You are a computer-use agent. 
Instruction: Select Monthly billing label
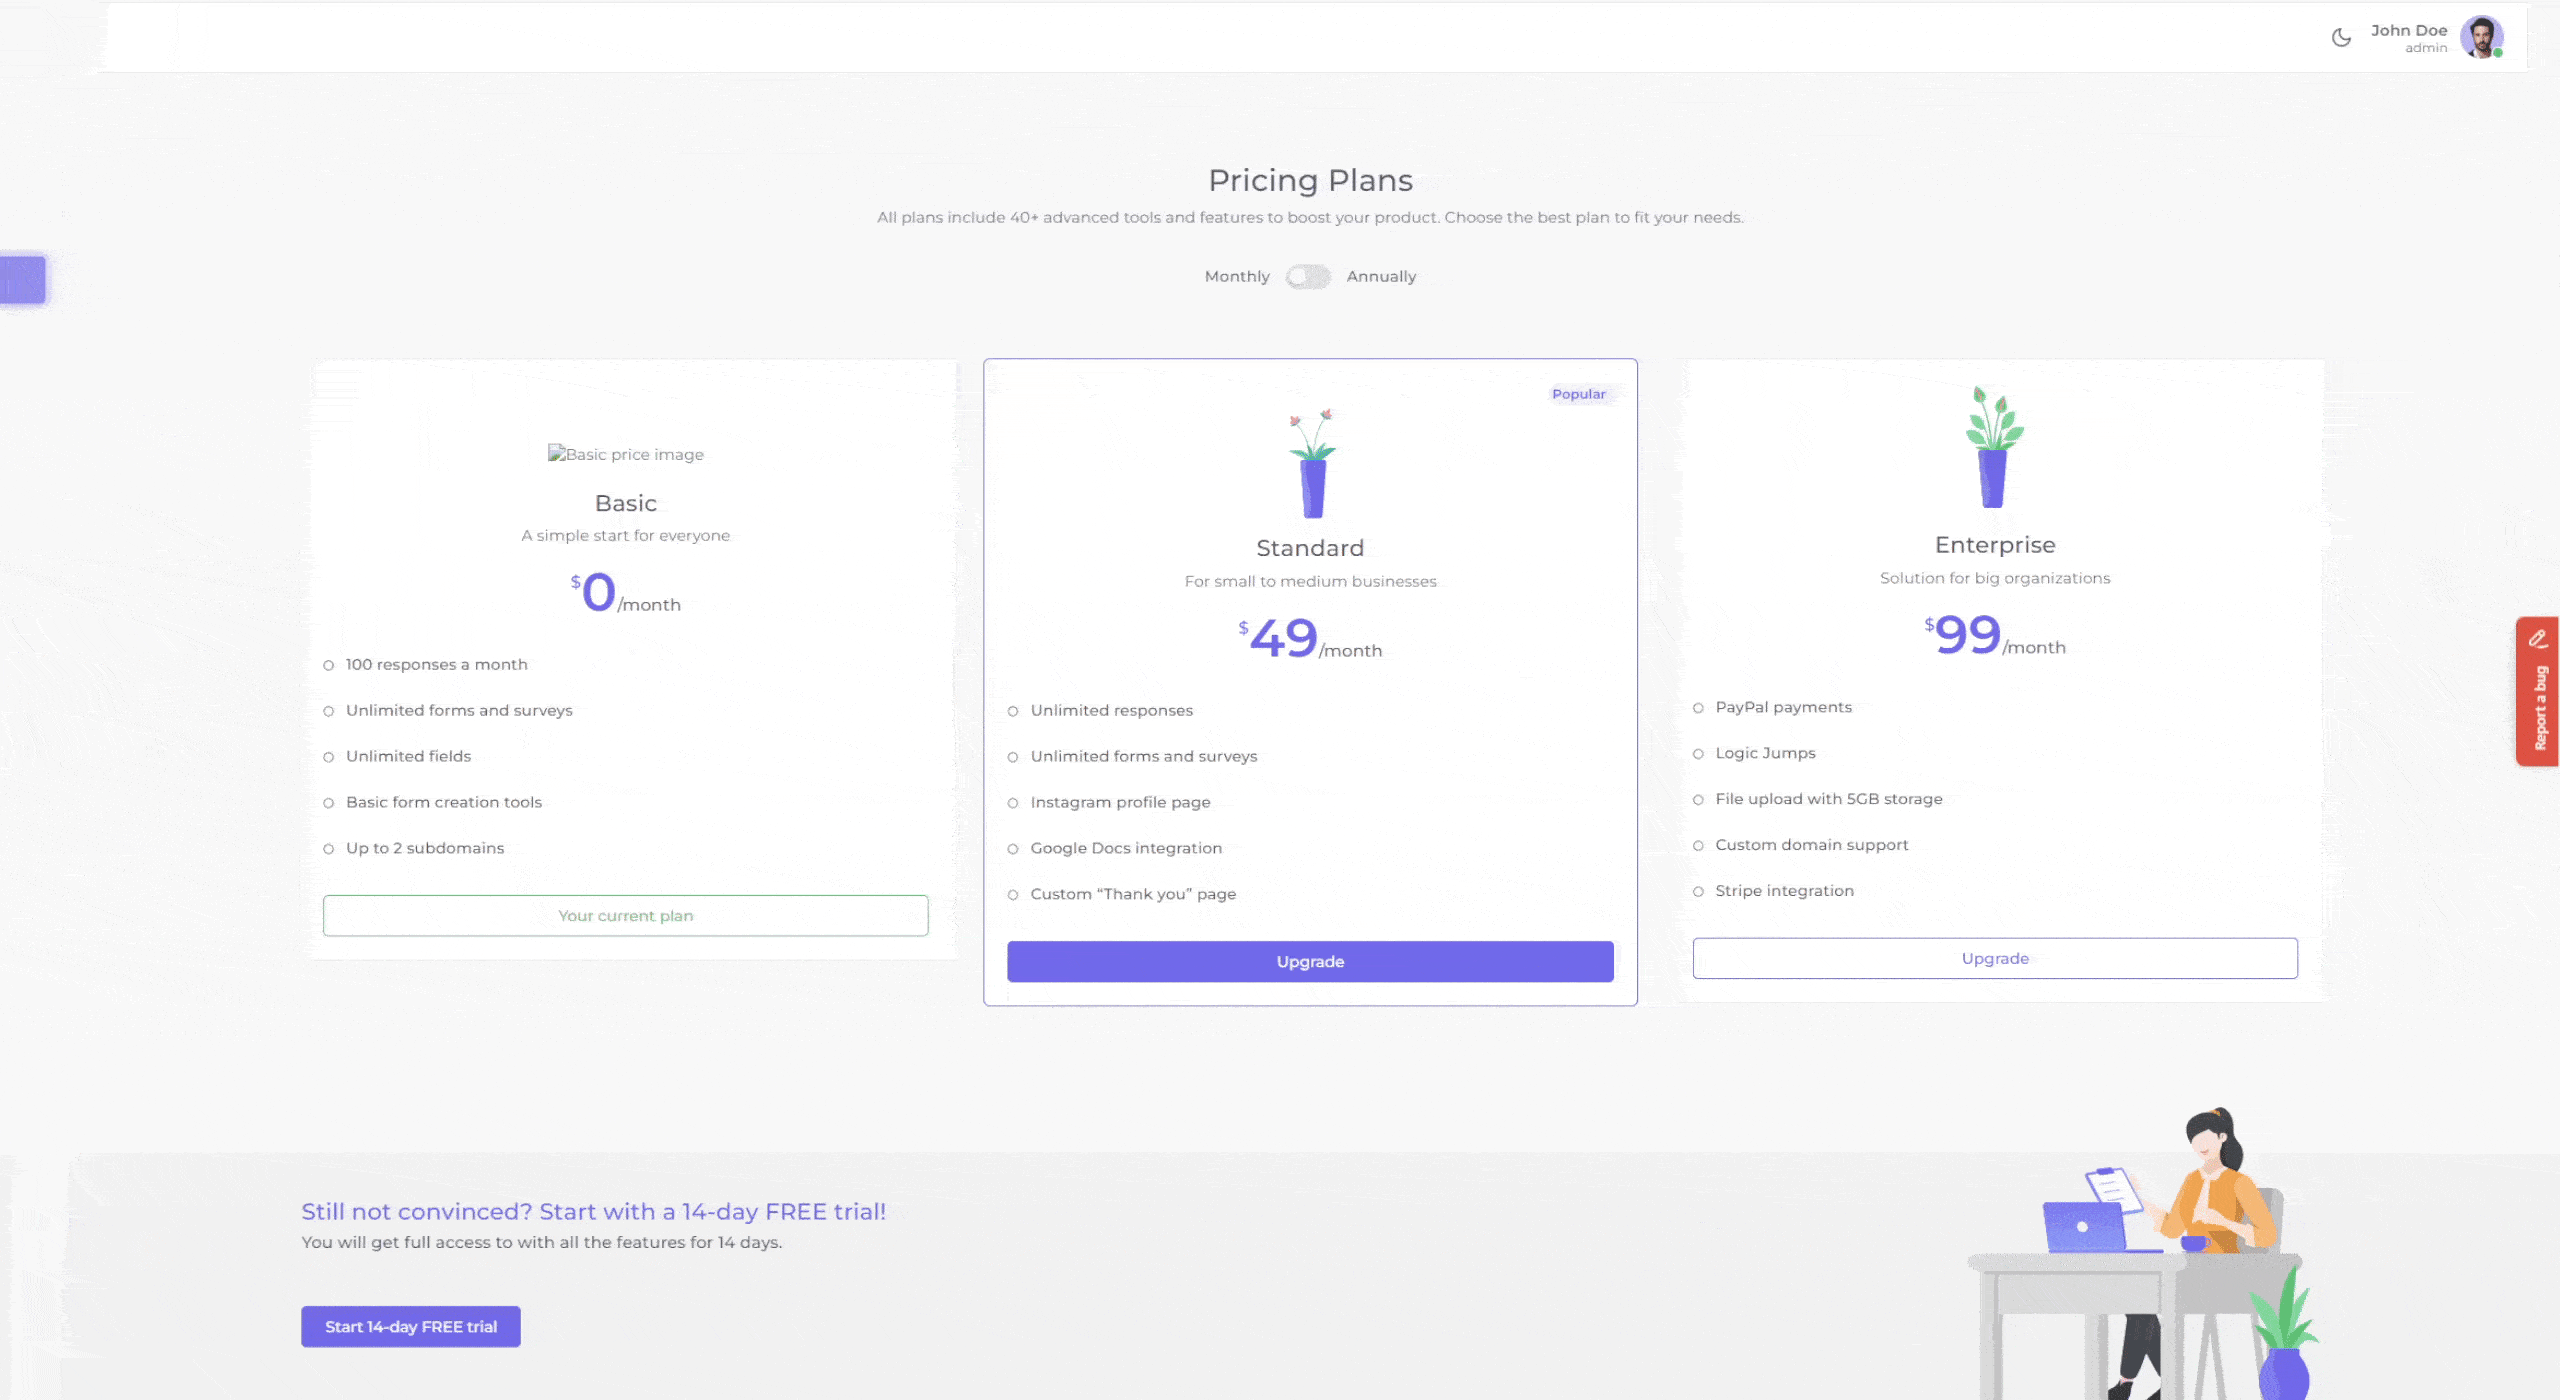coord(1237,277)
